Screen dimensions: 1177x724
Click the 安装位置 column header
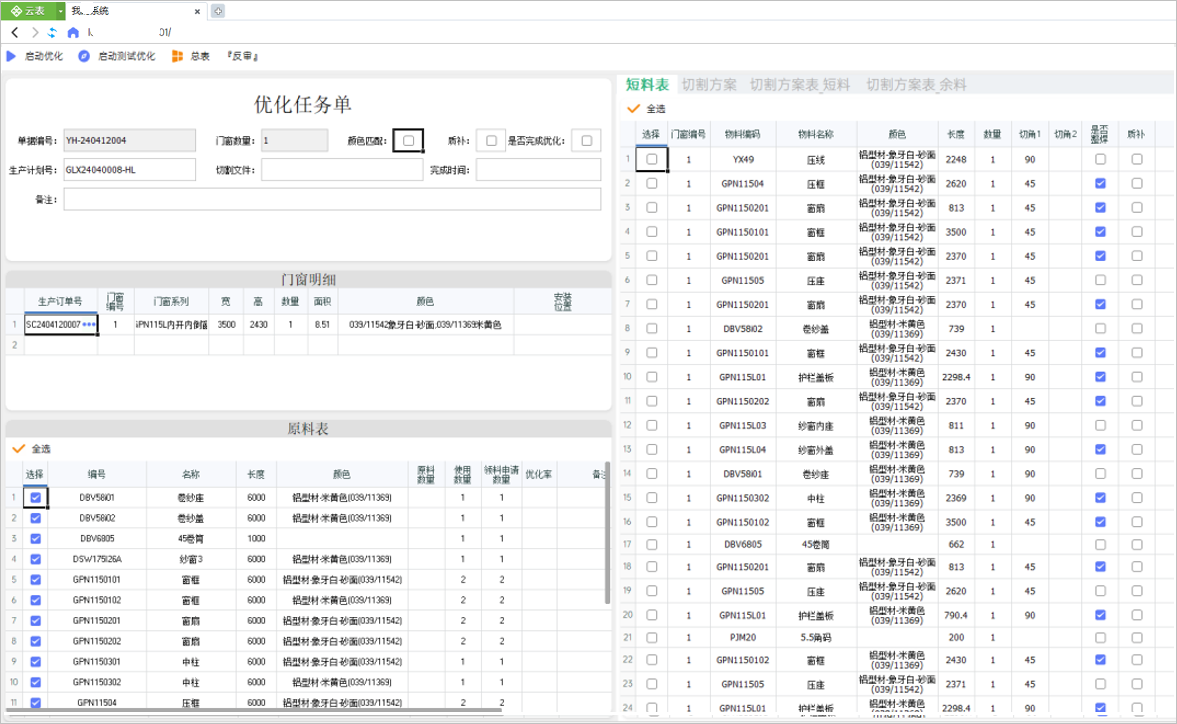(562, 302)
